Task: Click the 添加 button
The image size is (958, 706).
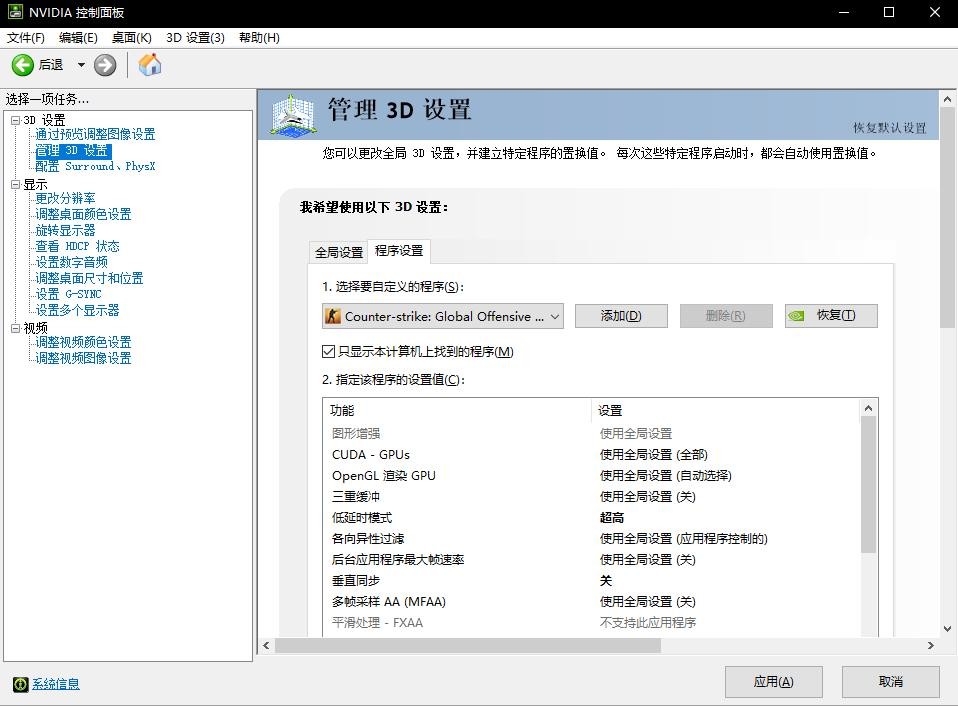Action: (620, 316)
